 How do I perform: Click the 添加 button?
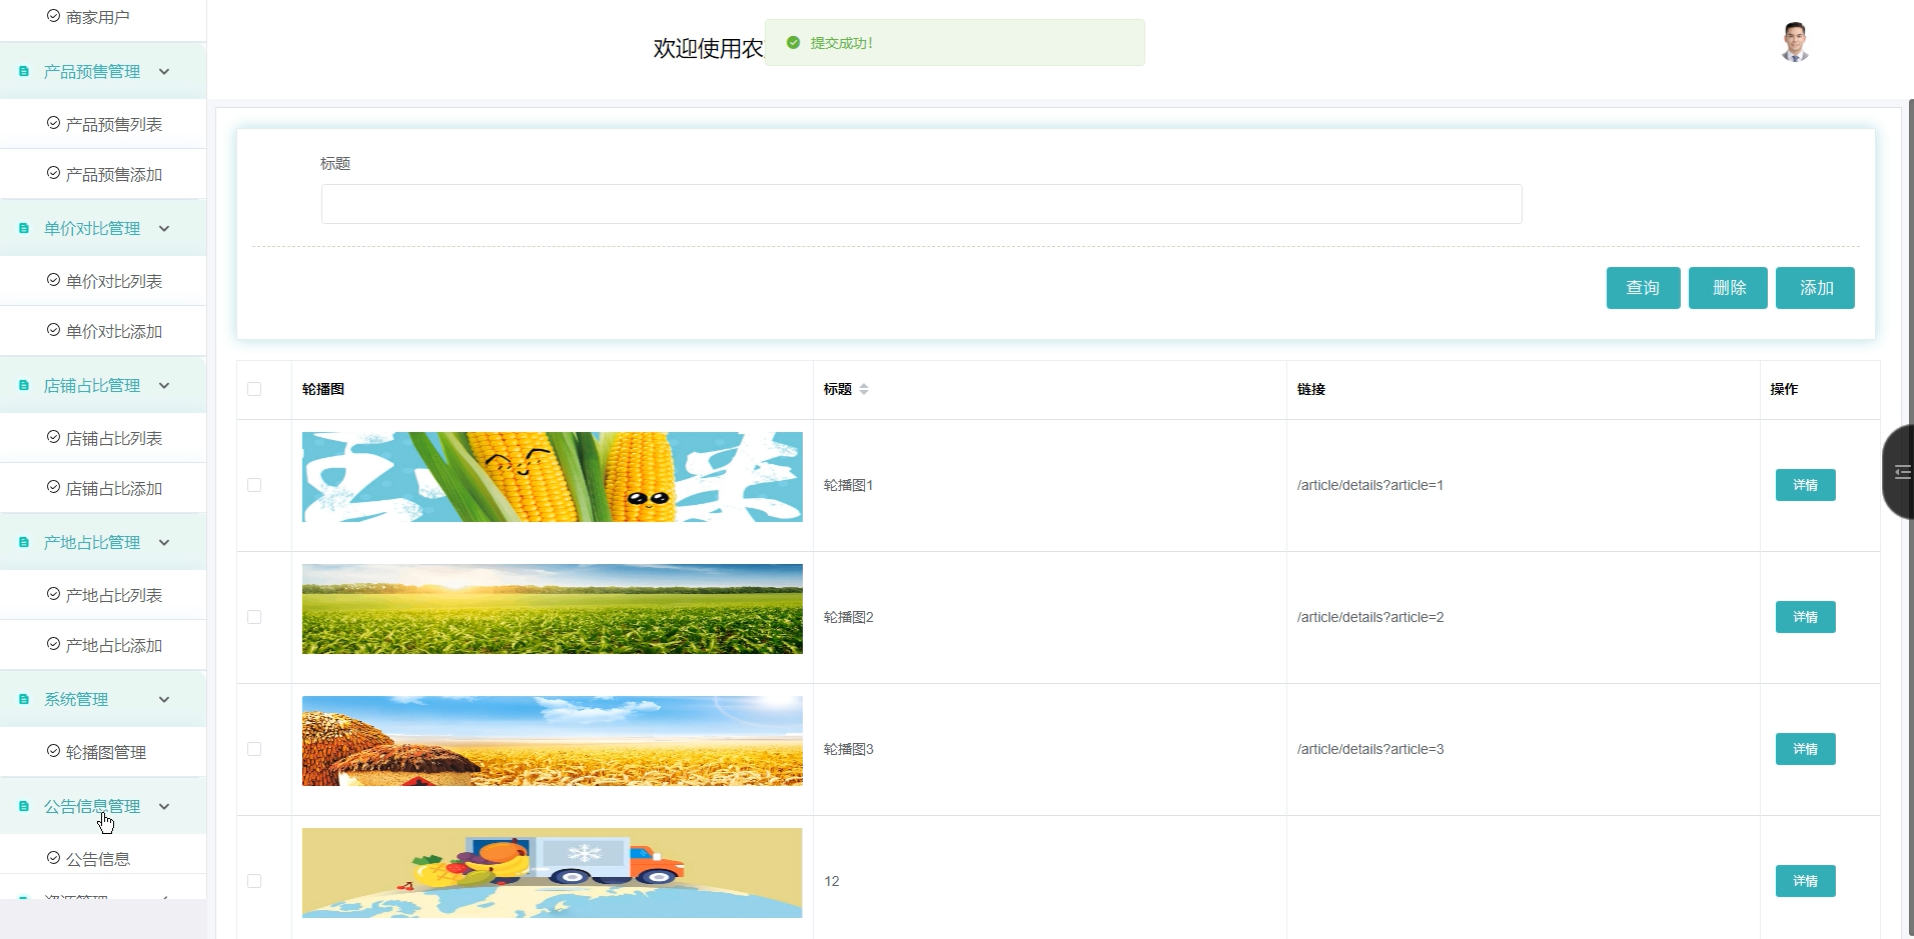point(1815,288)
